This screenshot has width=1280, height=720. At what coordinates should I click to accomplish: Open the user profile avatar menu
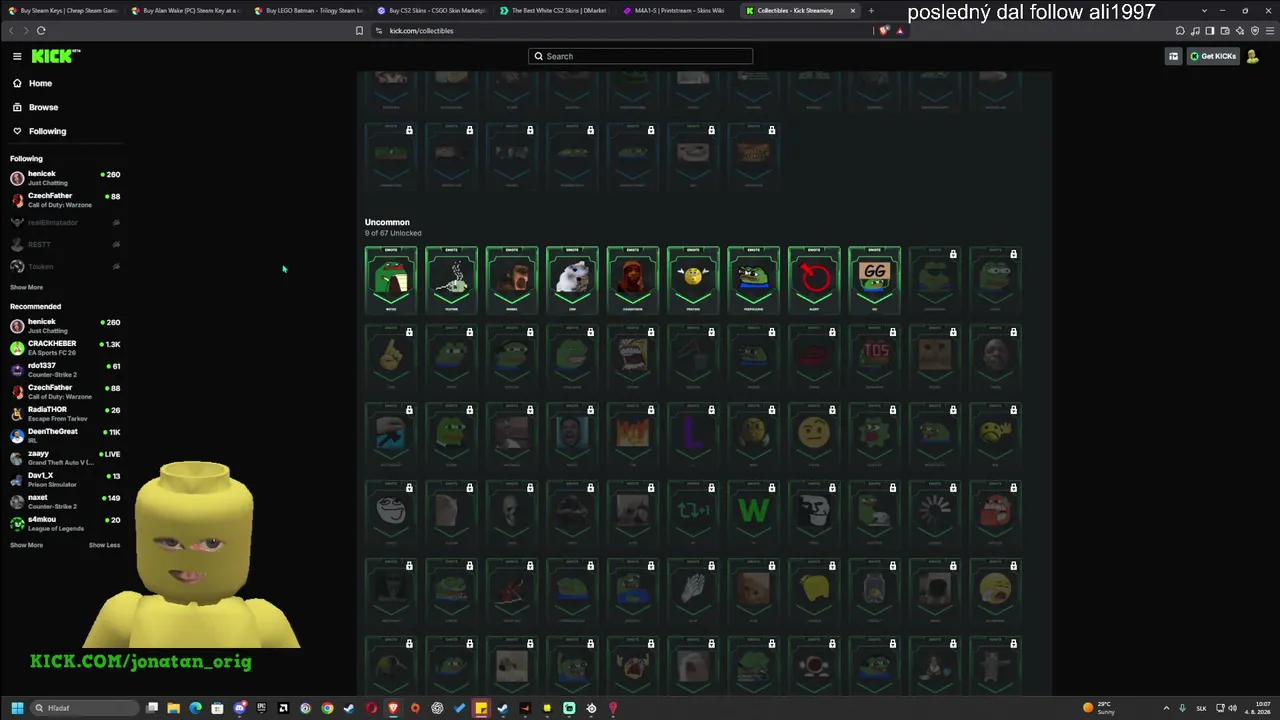tap(1252, 56)
